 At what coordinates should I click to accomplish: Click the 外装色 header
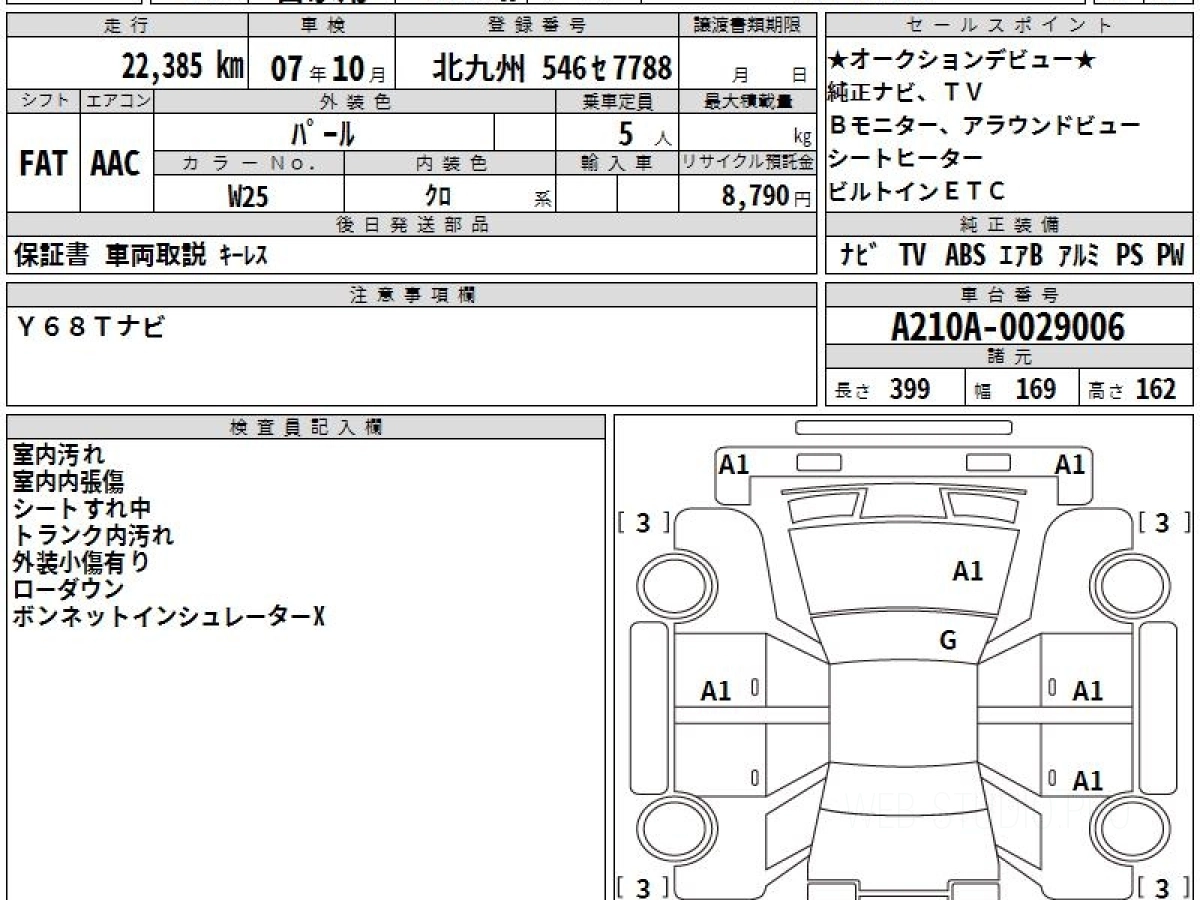click(355, 101)
